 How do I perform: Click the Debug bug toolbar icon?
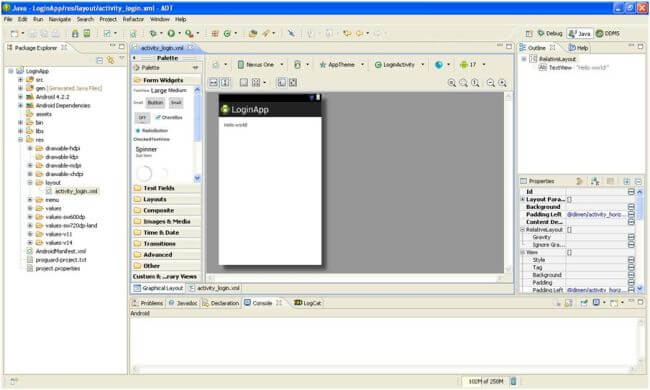153,34
